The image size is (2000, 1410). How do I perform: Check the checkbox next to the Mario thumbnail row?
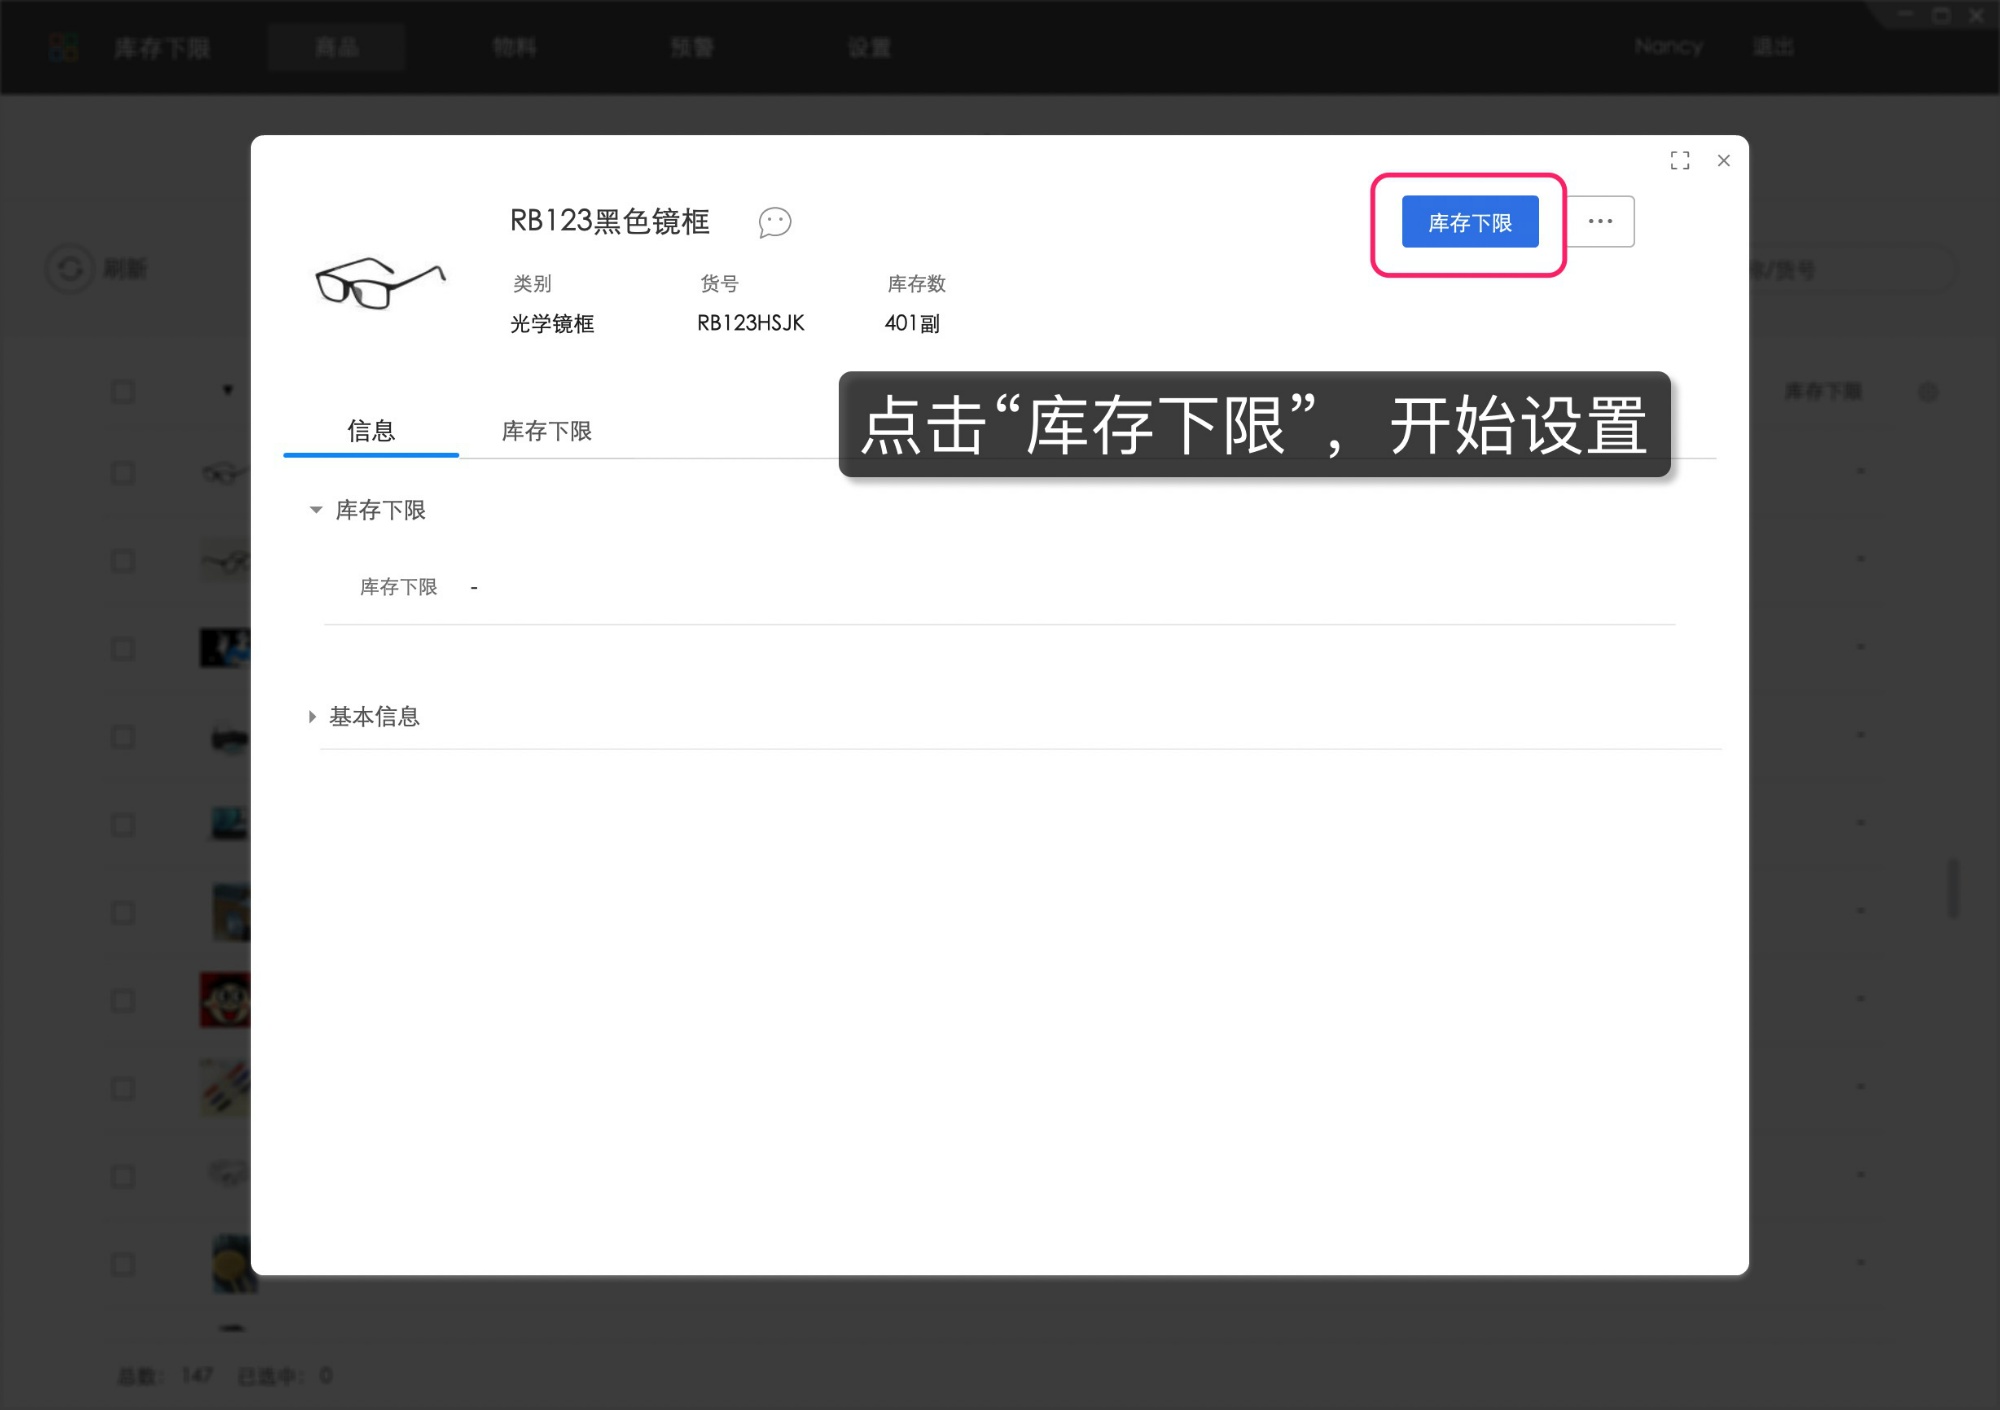pos(123,1000)
